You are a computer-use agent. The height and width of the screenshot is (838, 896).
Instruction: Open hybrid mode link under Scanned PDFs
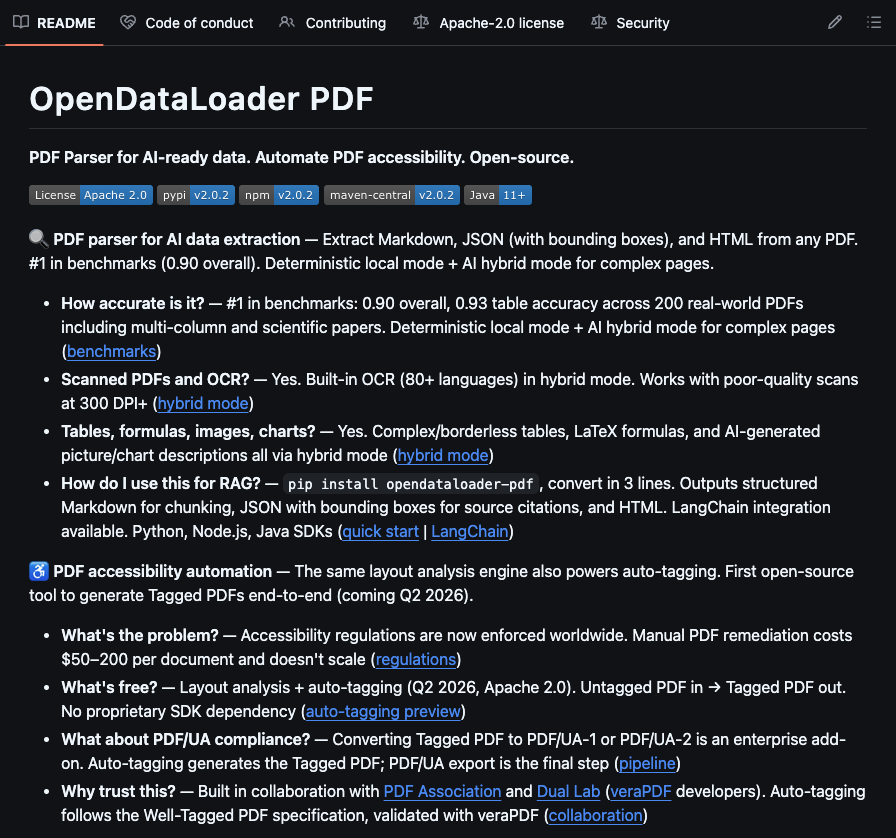point(203,404)
